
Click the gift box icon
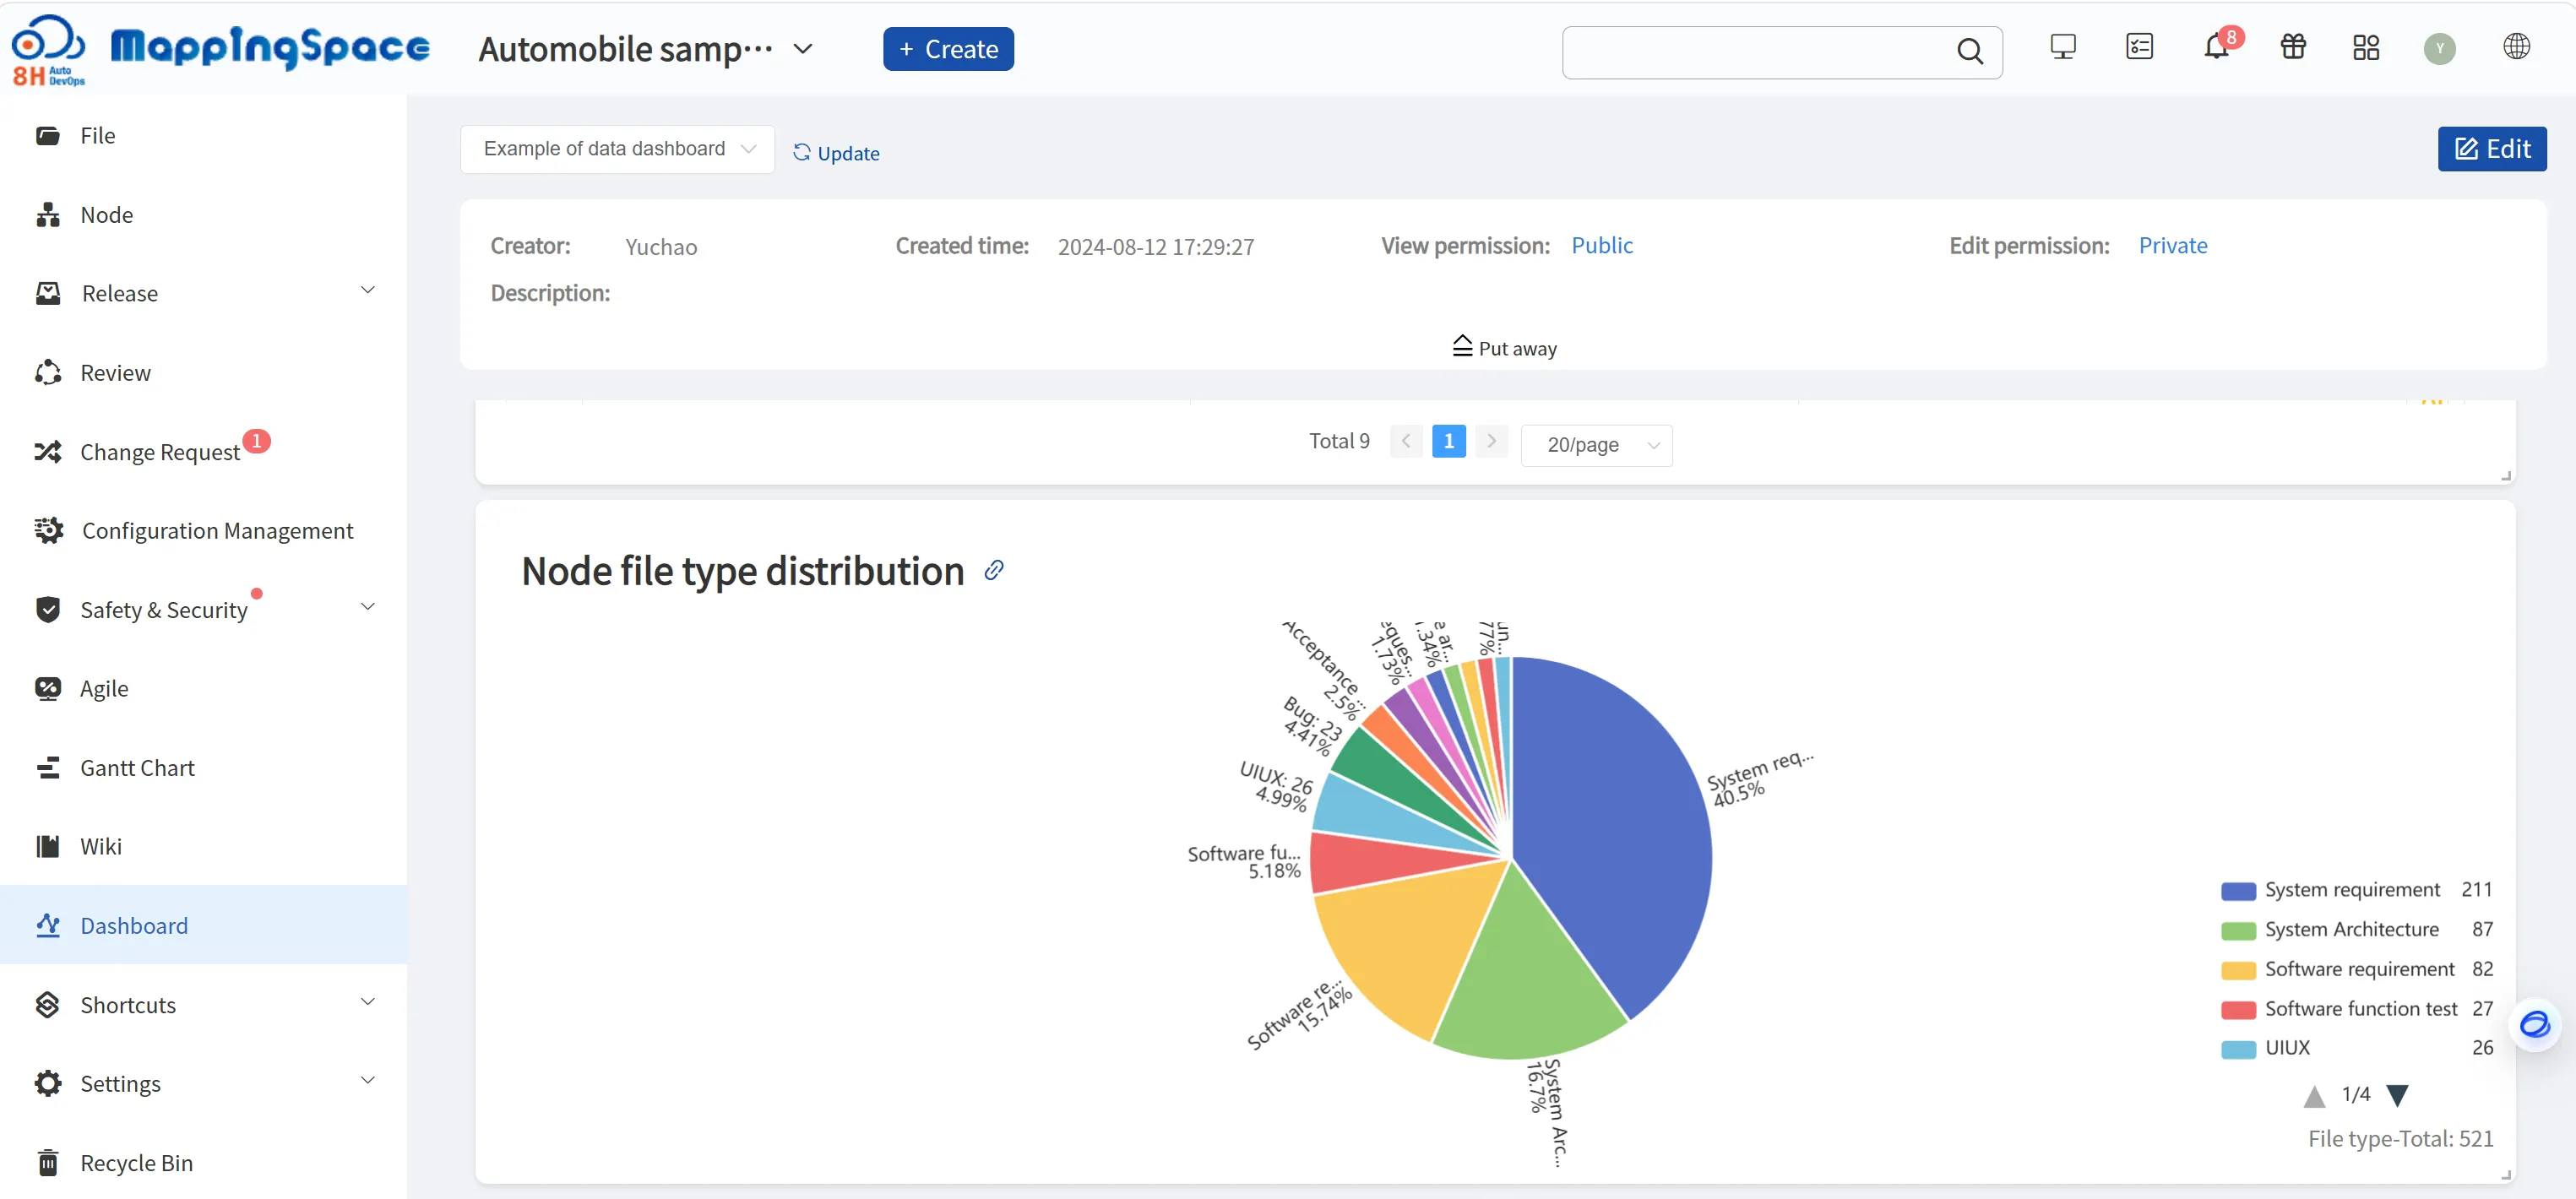click(x=2293, y=47)
